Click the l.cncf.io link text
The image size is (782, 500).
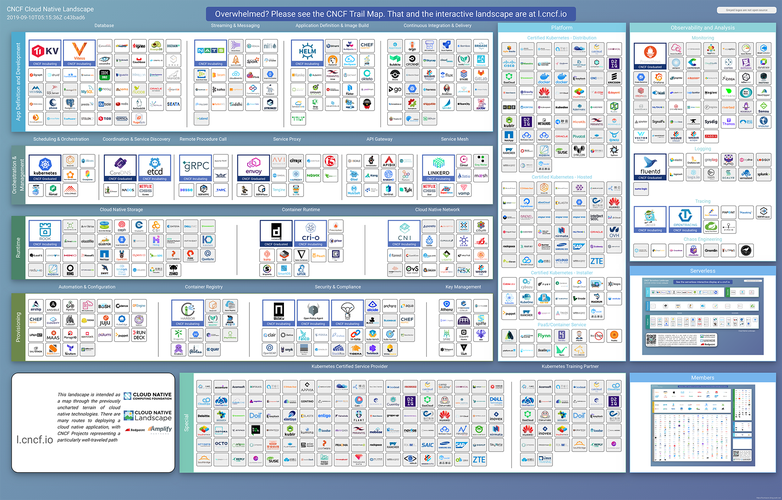click(x=34, y=439)
